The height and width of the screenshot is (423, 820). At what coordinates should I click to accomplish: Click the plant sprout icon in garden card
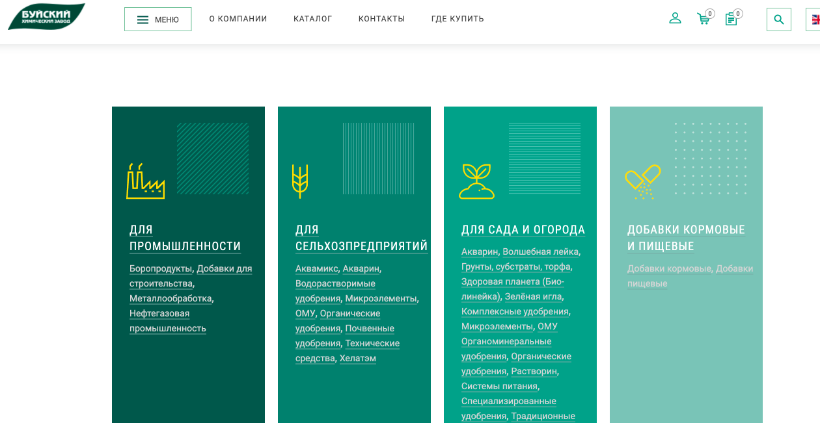tap(476, 181)
